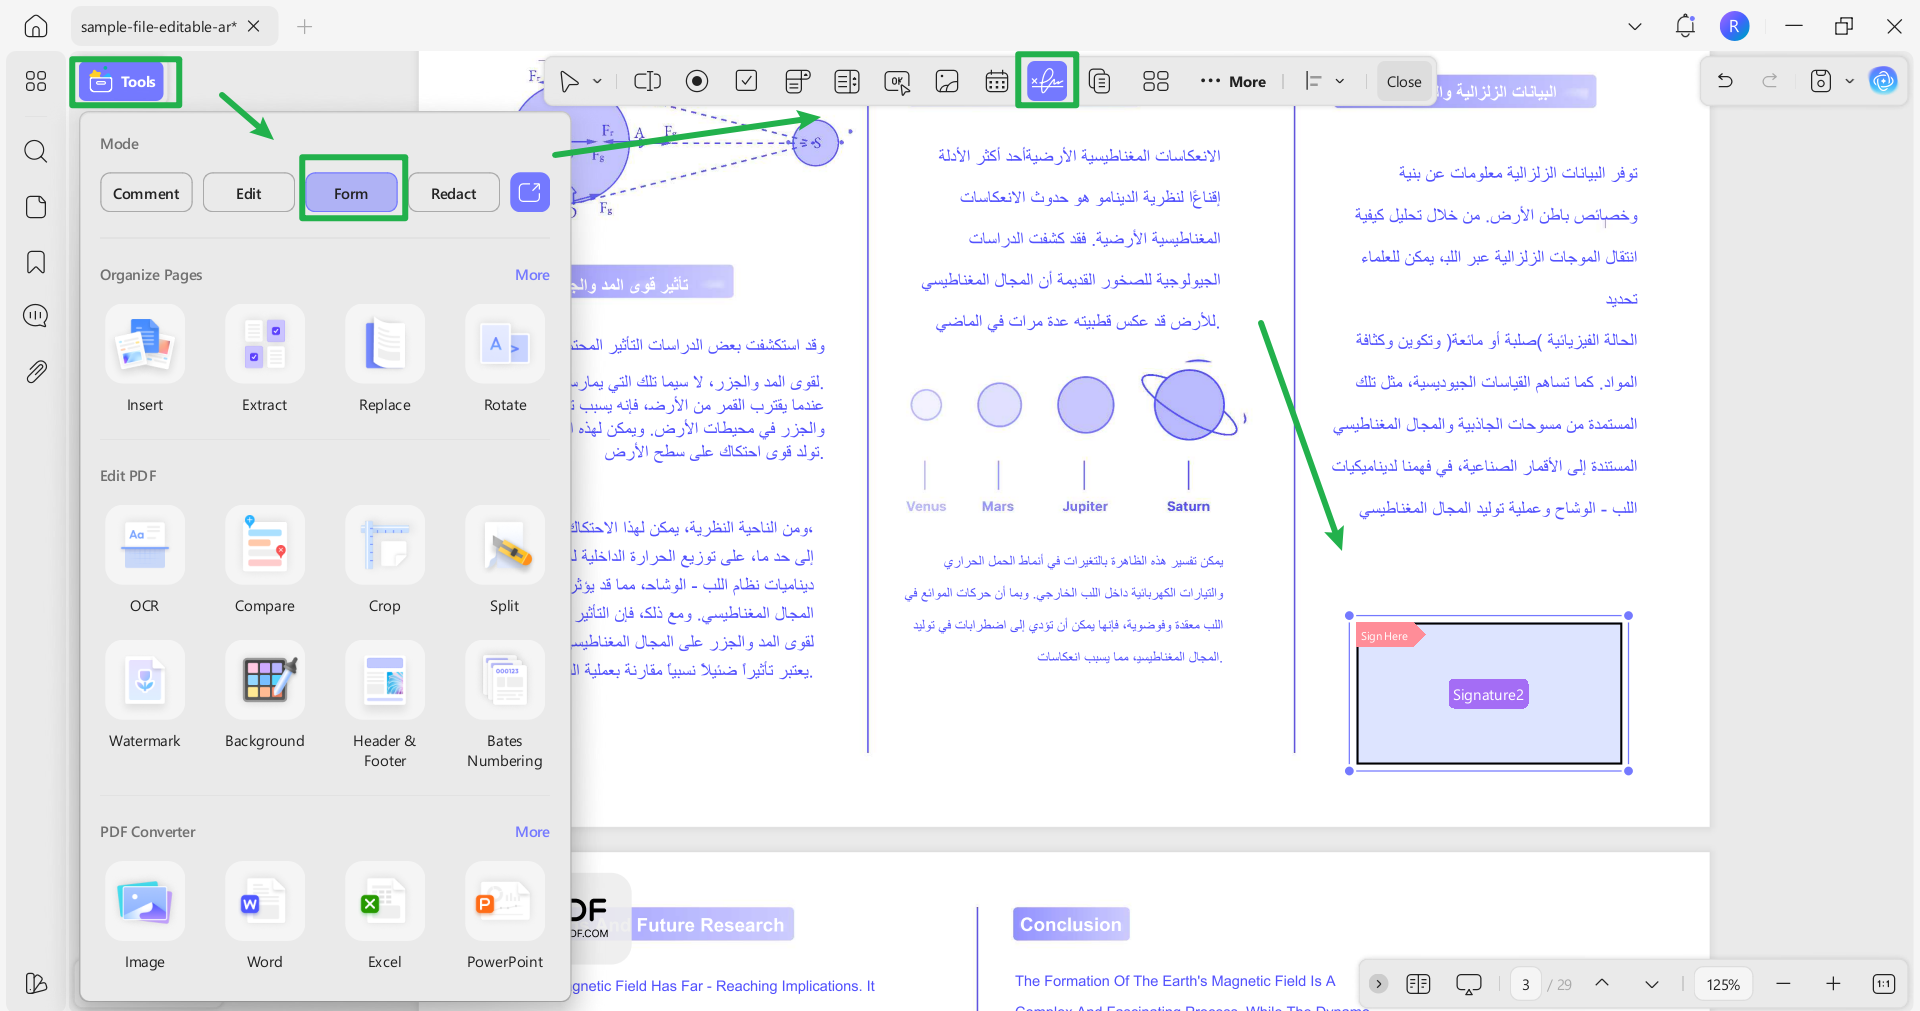Select the Signature2 form field
This screenshot has width=1920, height=1011.
1489,694
